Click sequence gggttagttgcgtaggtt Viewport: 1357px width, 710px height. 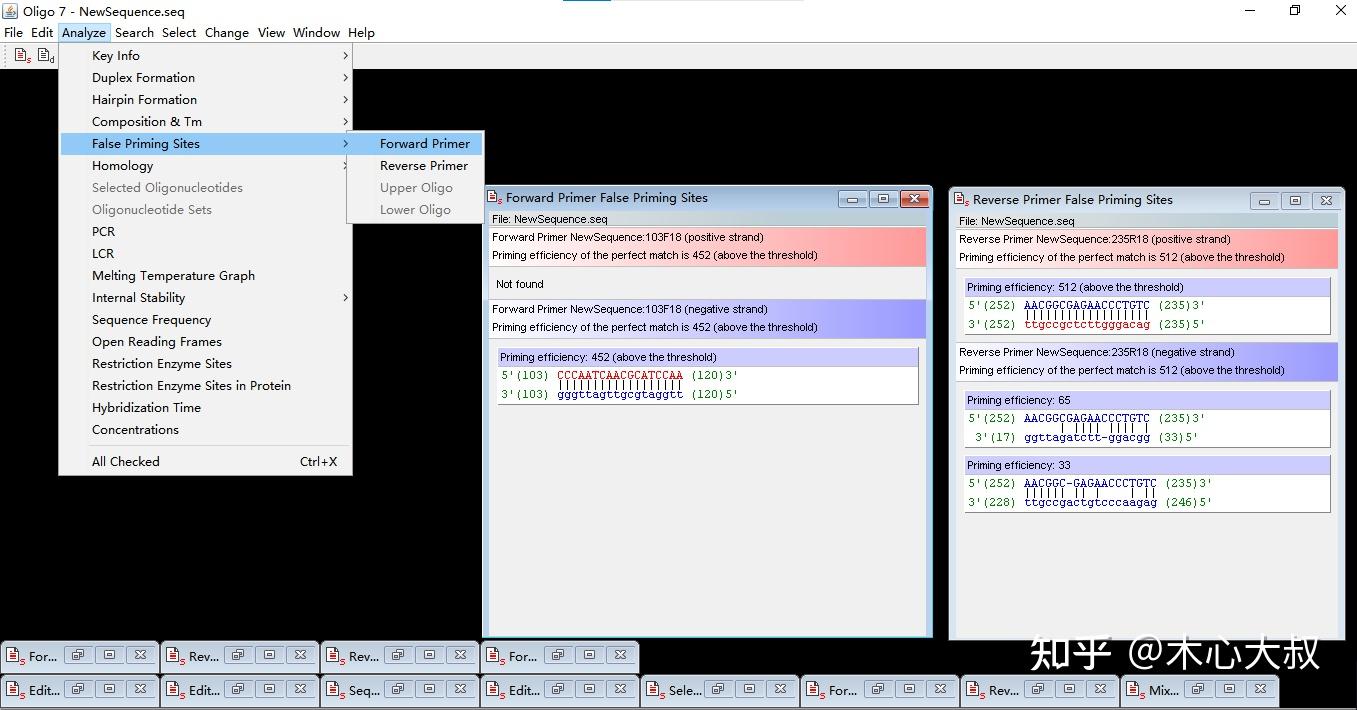[x=620, y=394]
